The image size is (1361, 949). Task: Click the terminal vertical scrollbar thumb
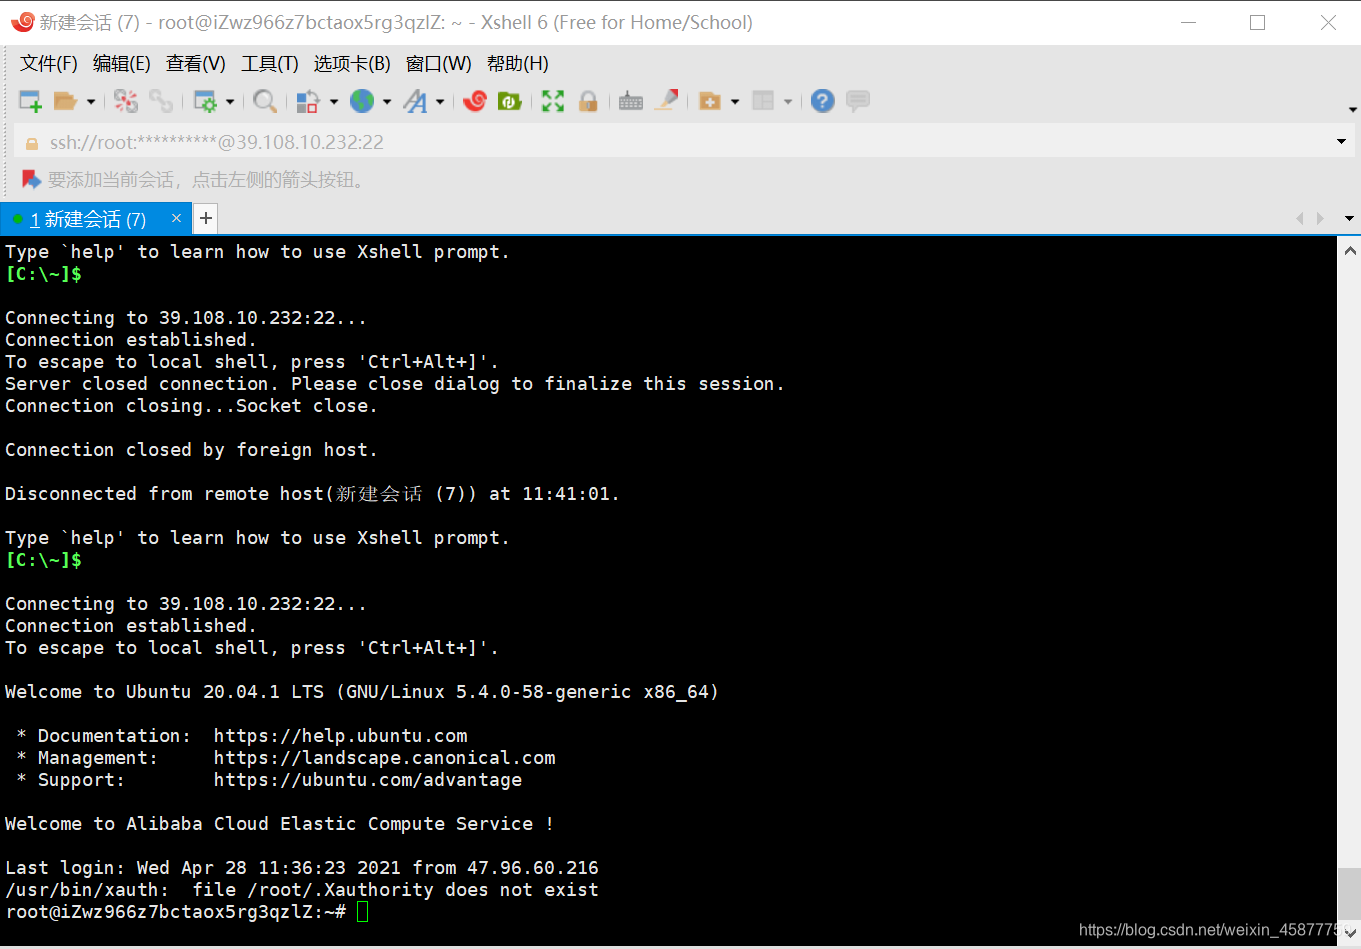pyautogui.click(x=1349, y=895)
